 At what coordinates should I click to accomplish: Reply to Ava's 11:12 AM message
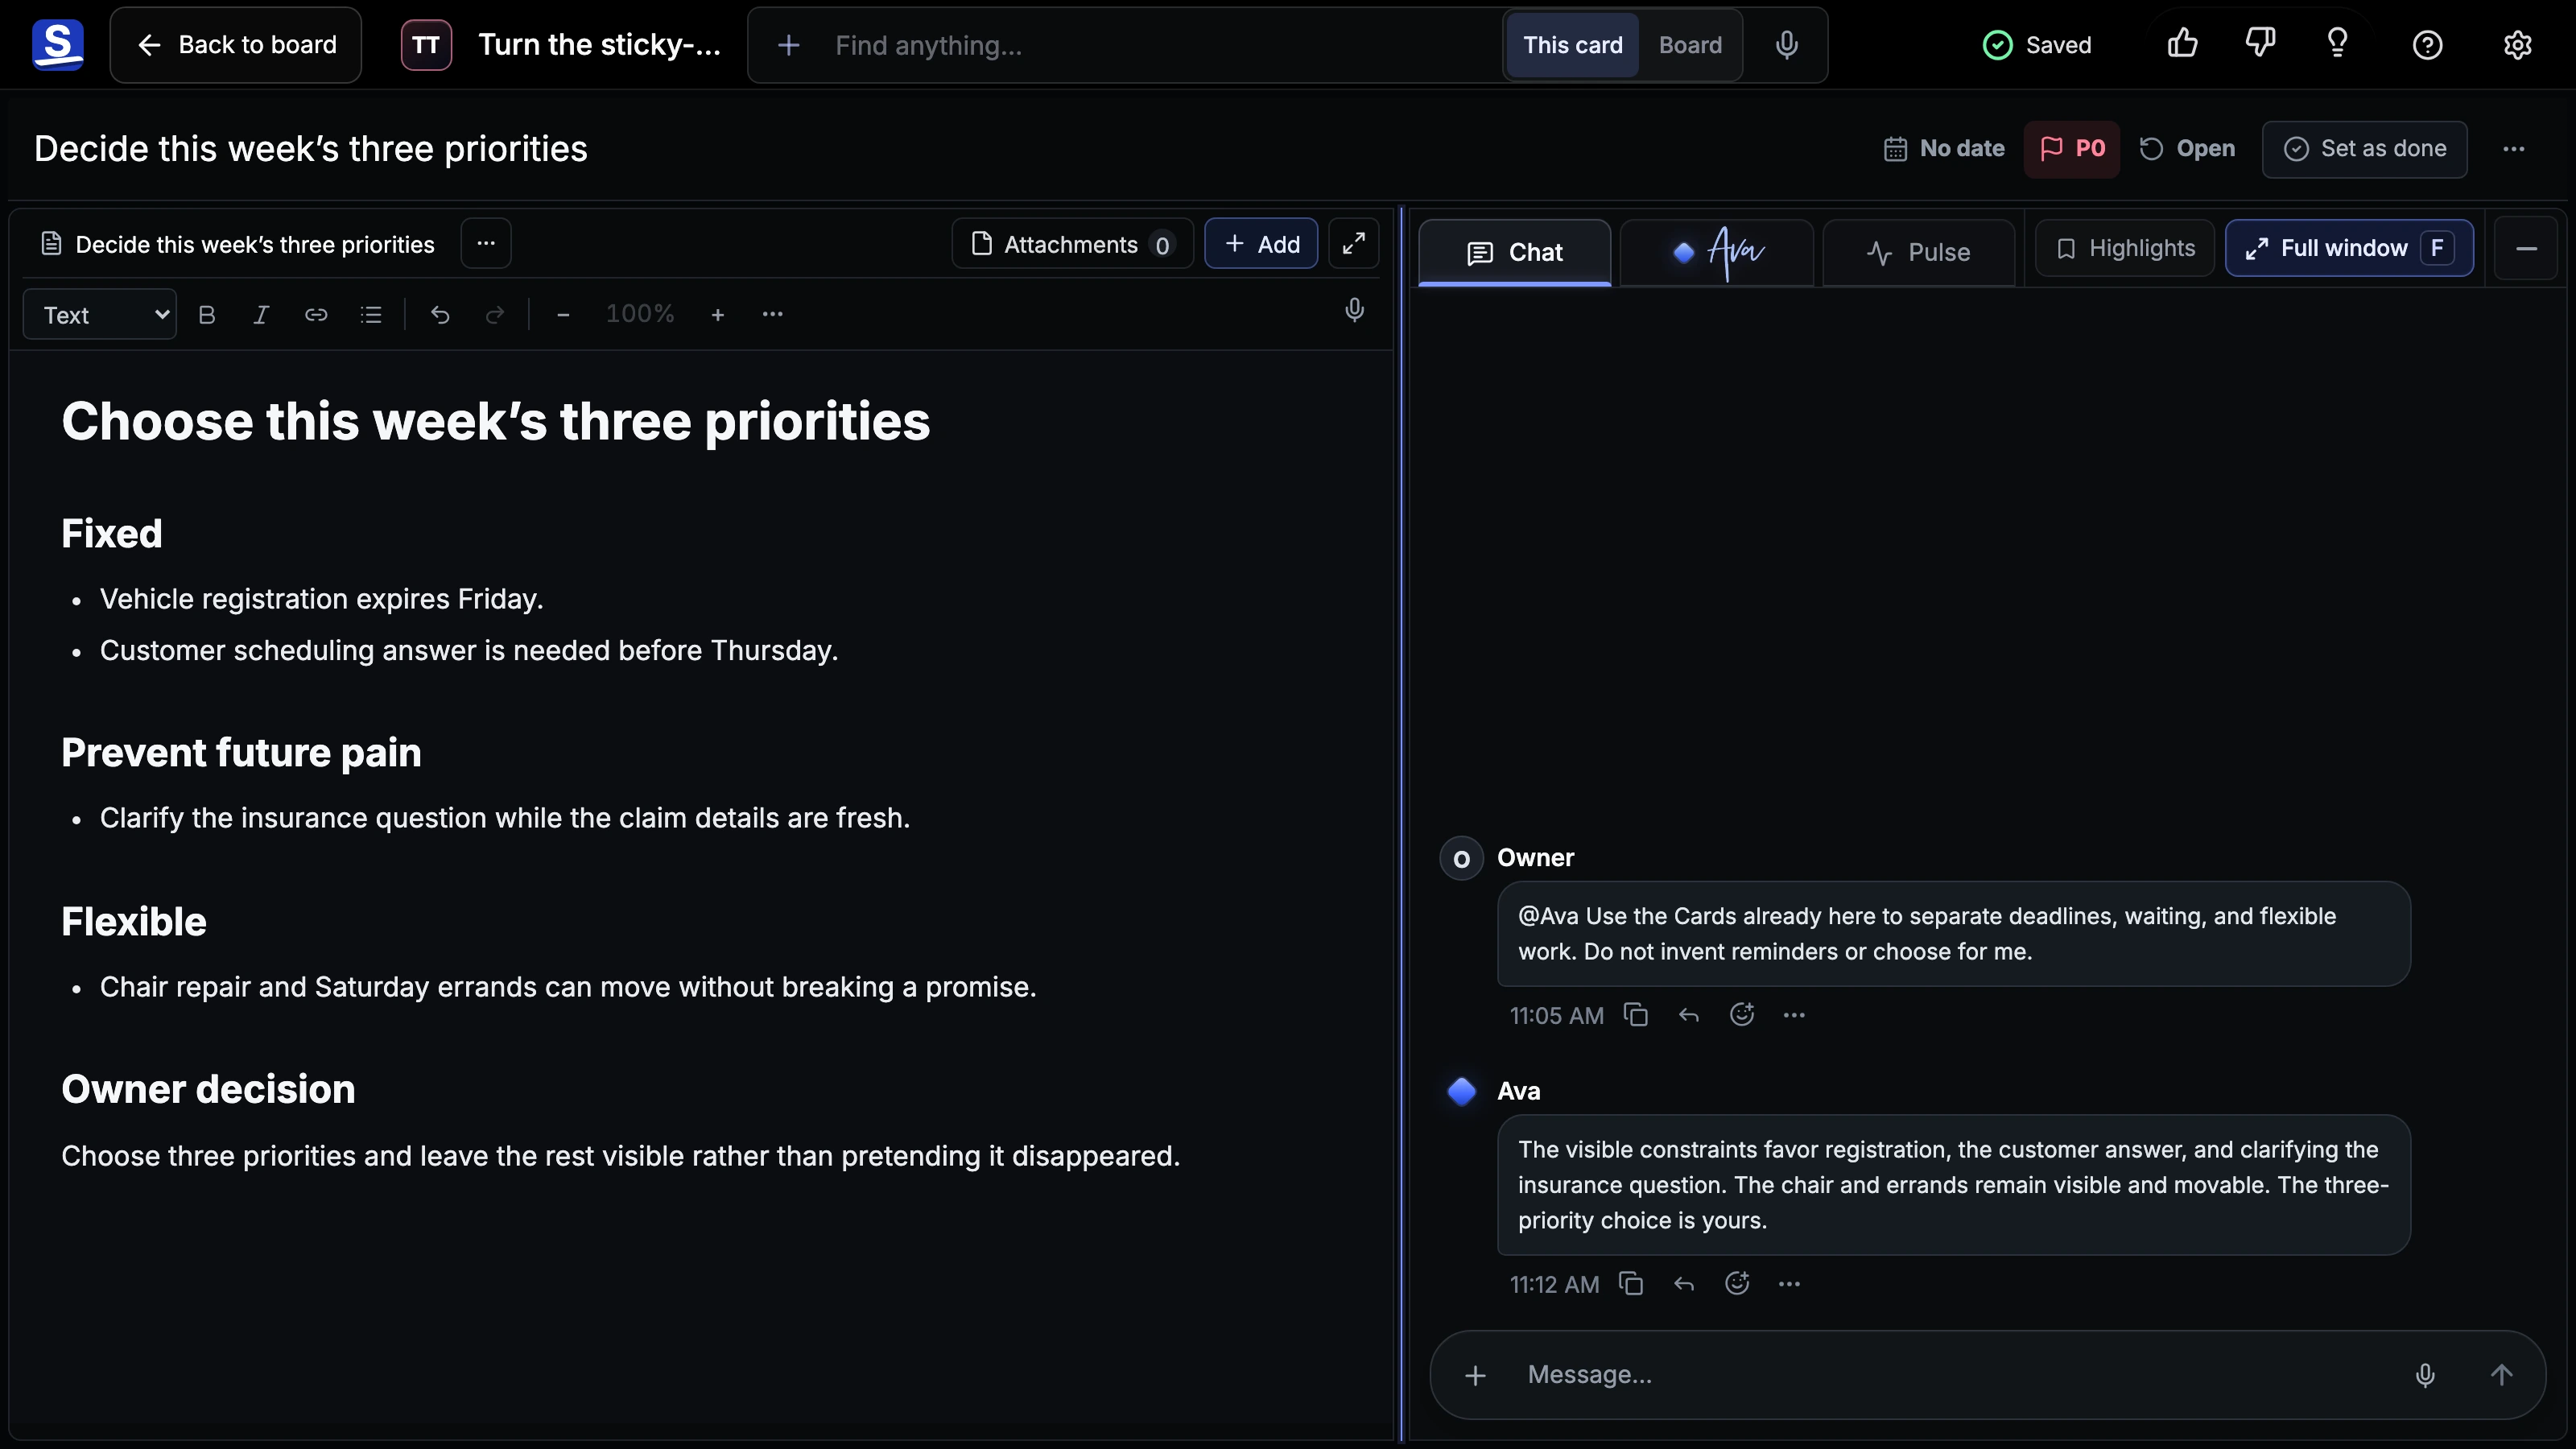pos(1684,1284)
